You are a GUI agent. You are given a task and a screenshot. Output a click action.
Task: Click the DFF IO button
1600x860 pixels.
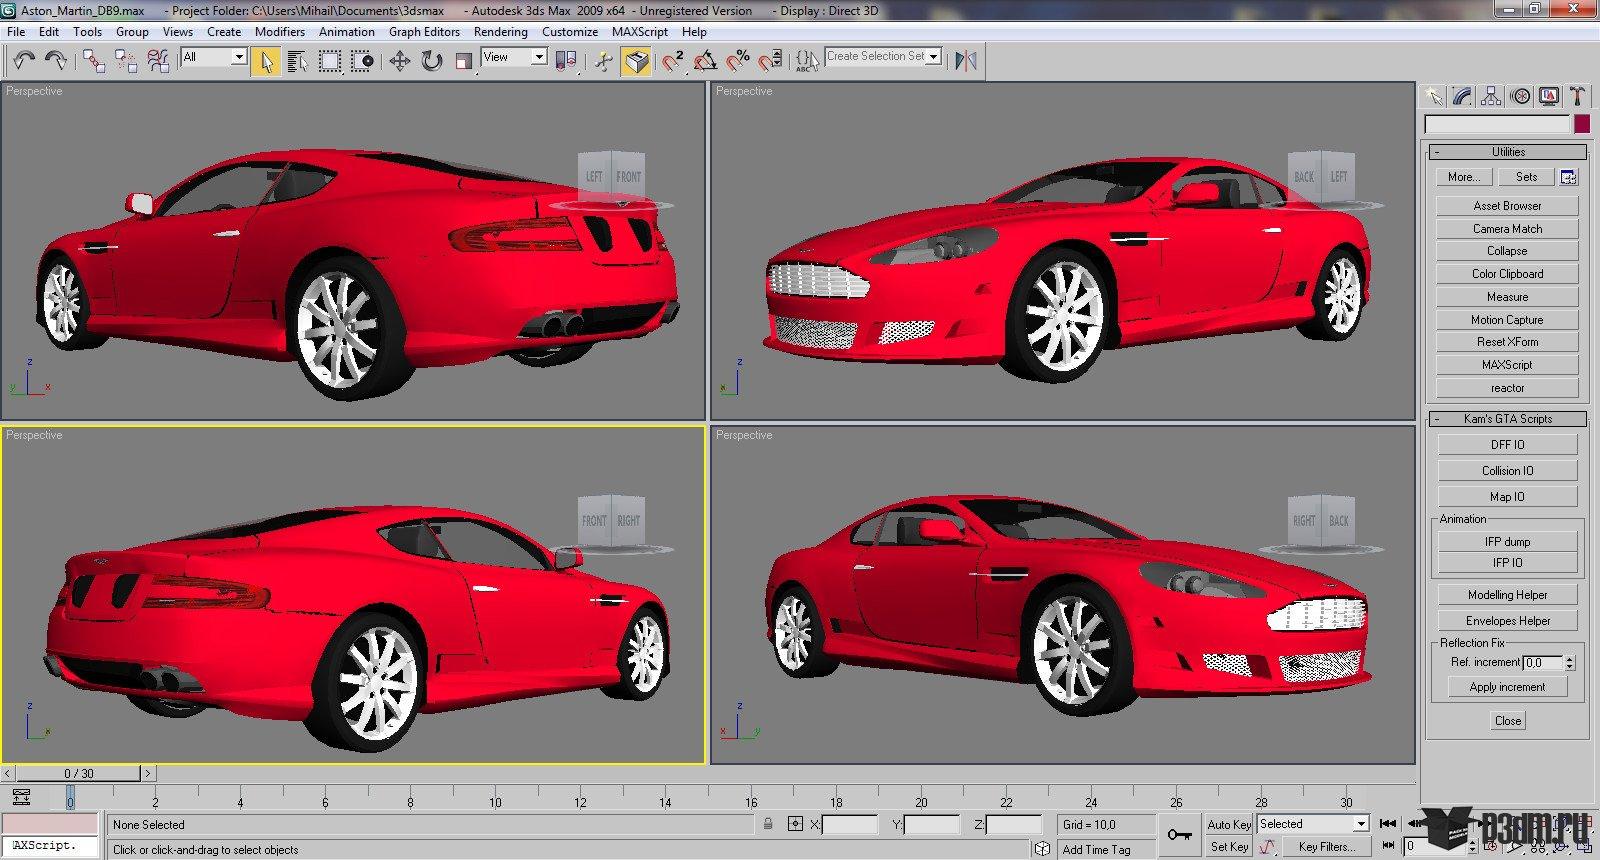coord(1507,445)
